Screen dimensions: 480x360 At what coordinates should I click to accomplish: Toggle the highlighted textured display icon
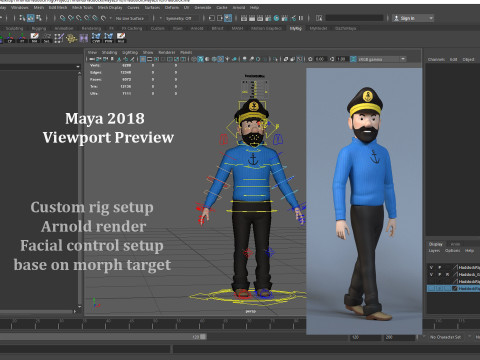click(220, 59)
